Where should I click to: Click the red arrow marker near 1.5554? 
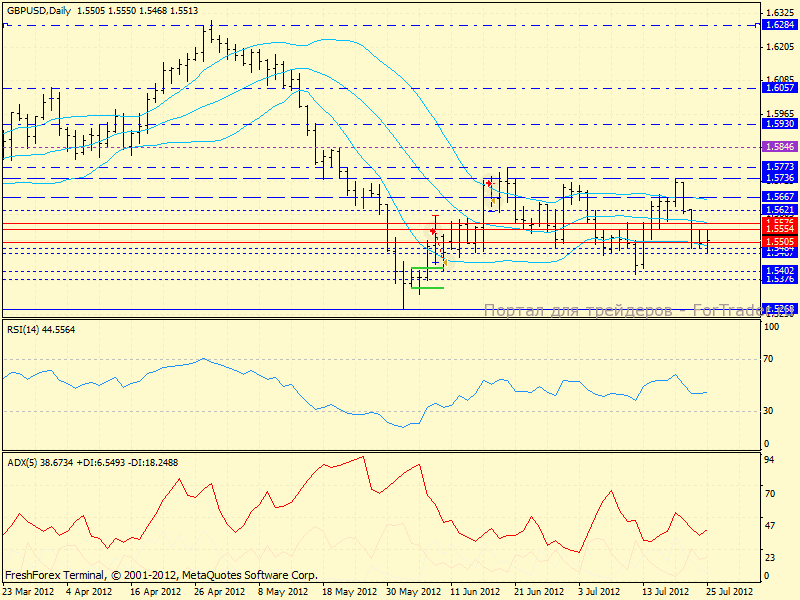[x=432, y=231]
